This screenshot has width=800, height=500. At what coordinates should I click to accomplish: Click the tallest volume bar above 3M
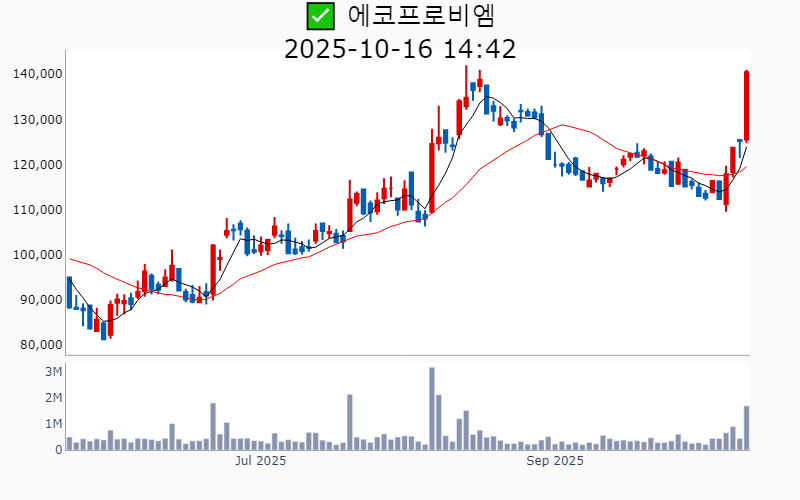click(x=432, y=408)
